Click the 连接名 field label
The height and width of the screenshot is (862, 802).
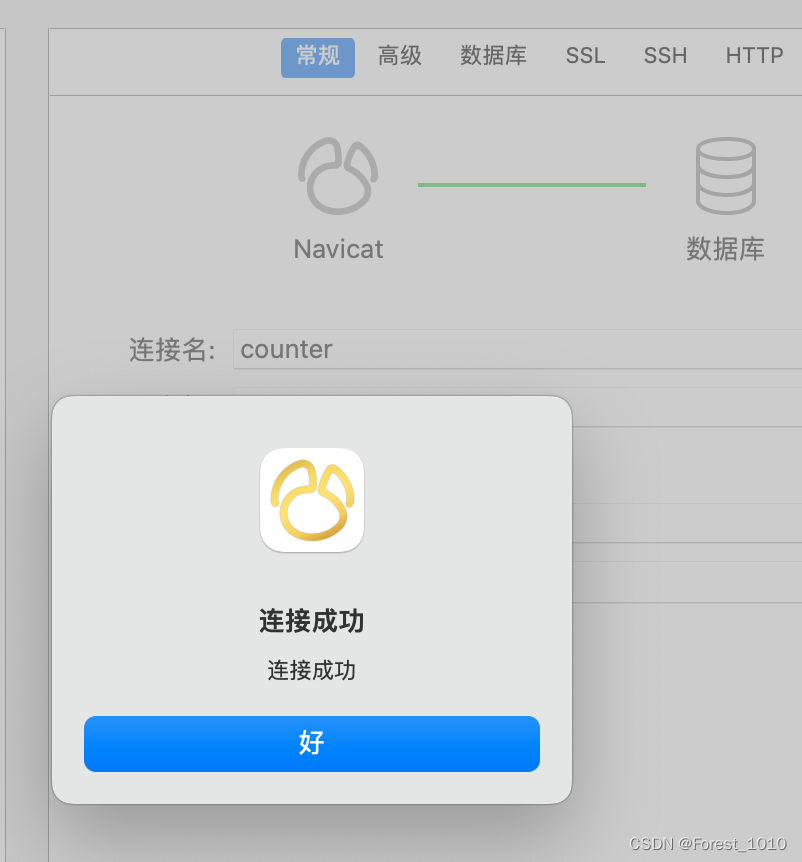point(173,350)
